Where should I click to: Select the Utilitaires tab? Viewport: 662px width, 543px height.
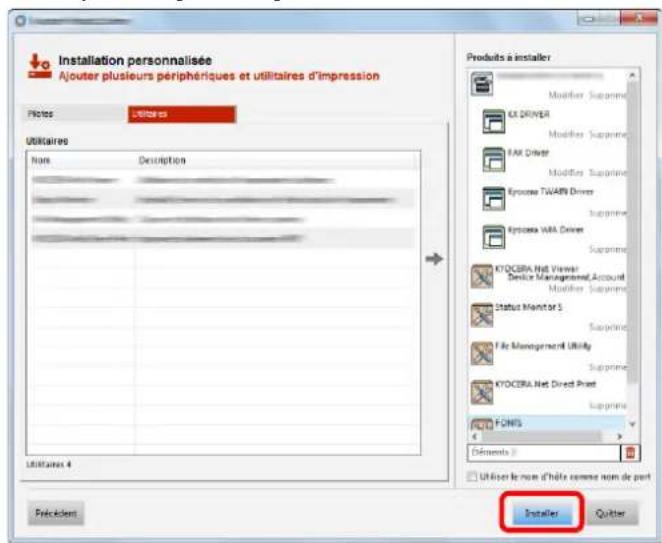182,114
